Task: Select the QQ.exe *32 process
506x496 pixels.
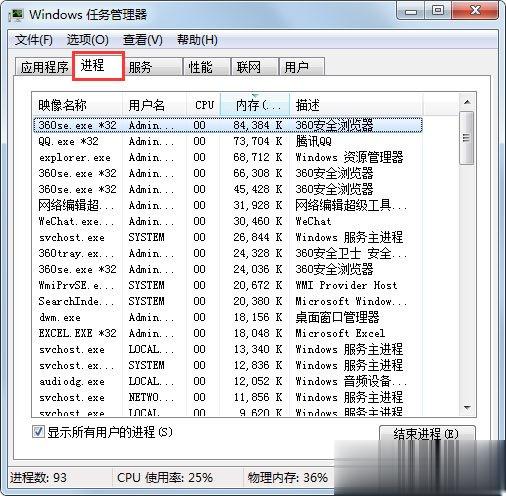Action: click(228, 141)
